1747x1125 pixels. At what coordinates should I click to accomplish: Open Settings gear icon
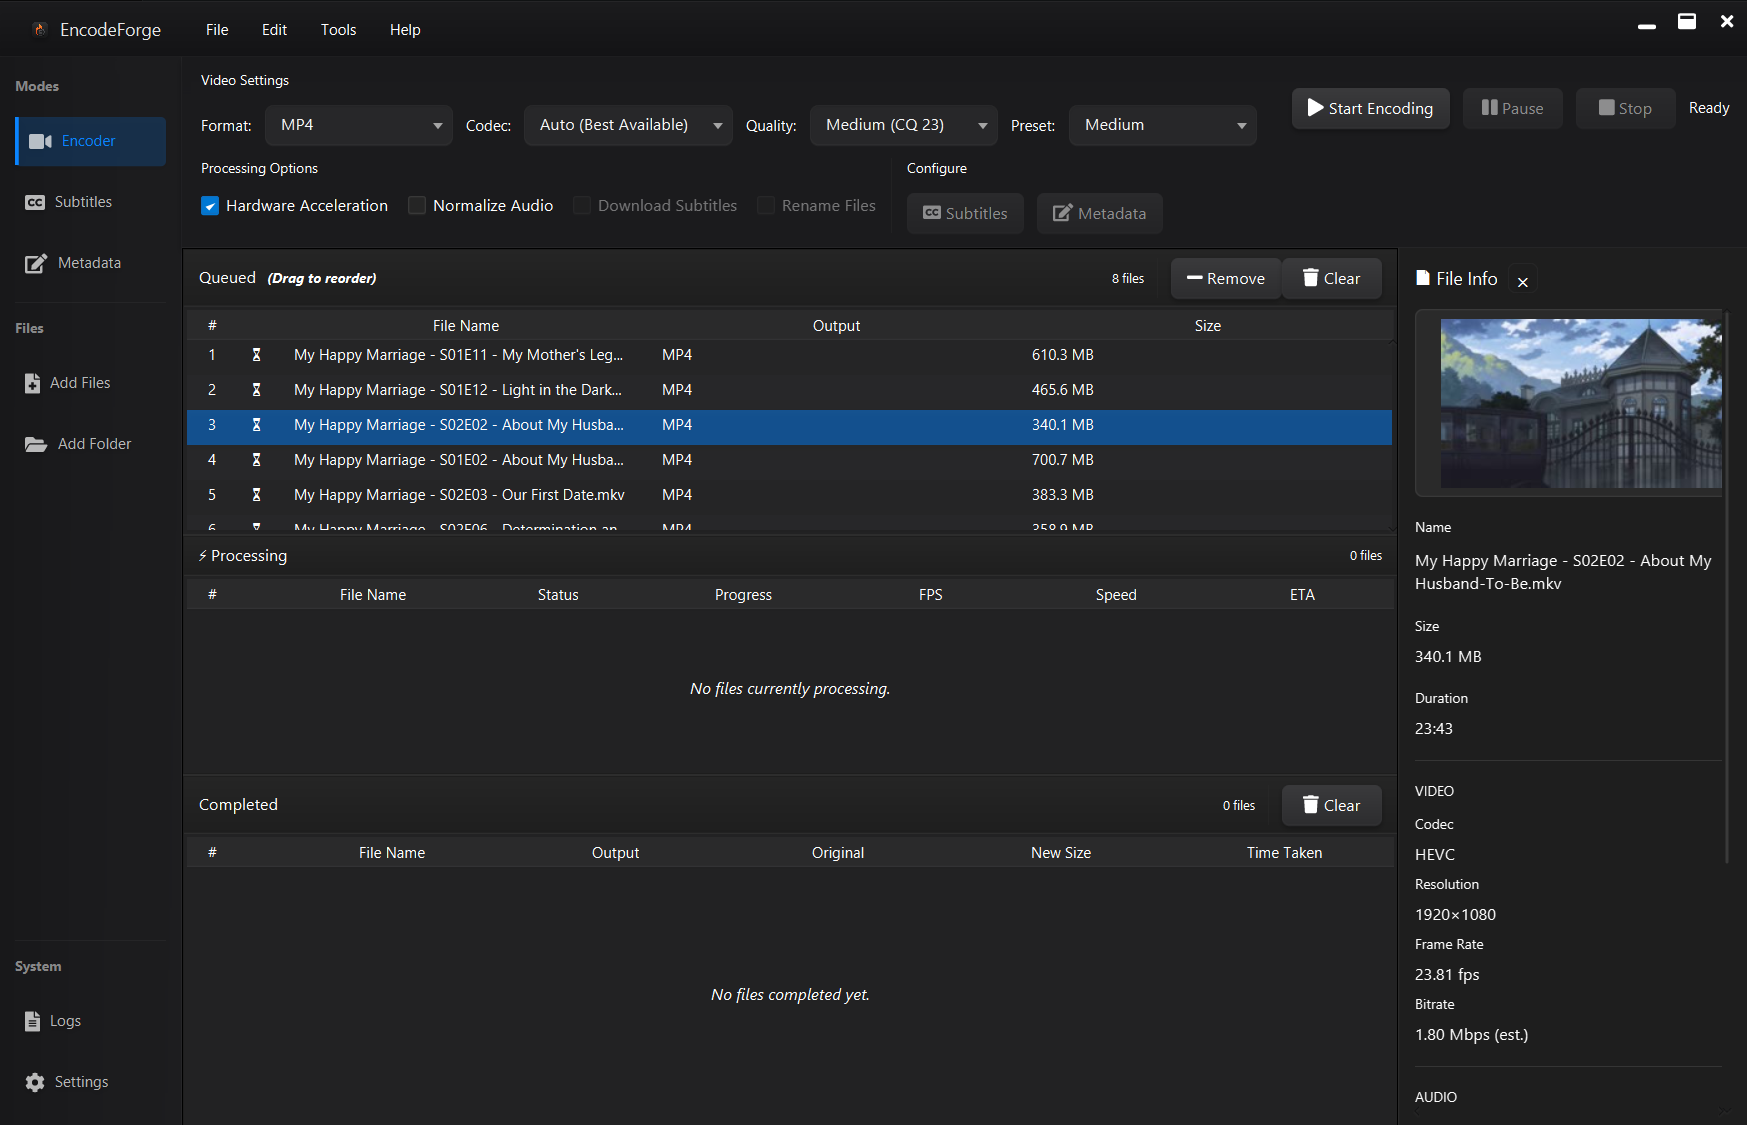[x=35, y=1082]
